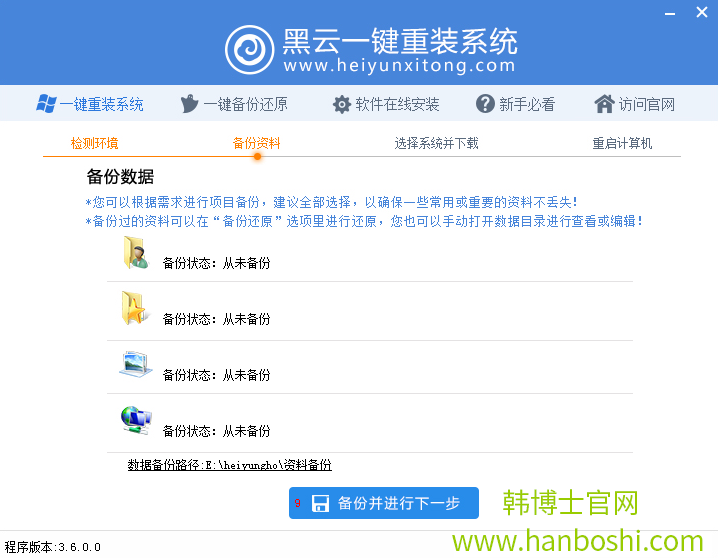Open the 一键重装系统 menu

[x=90, y=104]
